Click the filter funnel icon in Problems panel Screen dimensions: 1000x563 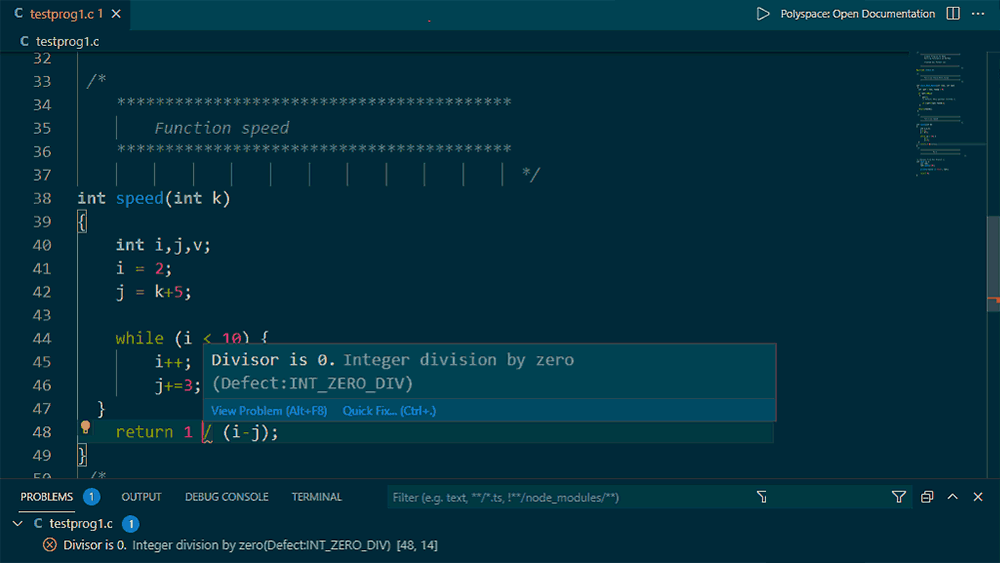898,497
